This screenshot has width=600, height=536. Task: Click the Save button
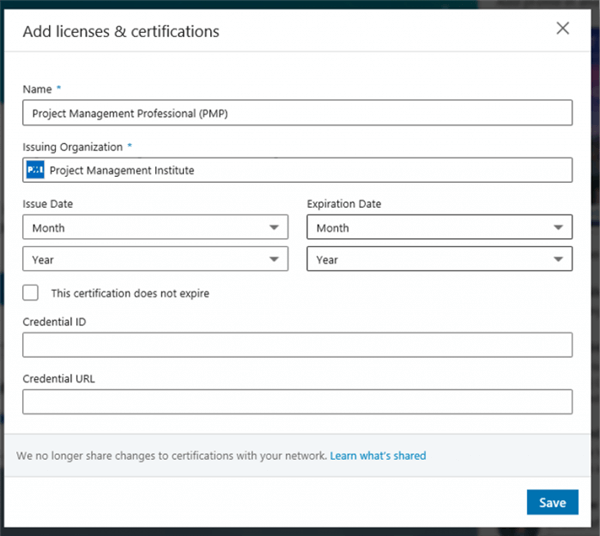[x=553, y=502]
